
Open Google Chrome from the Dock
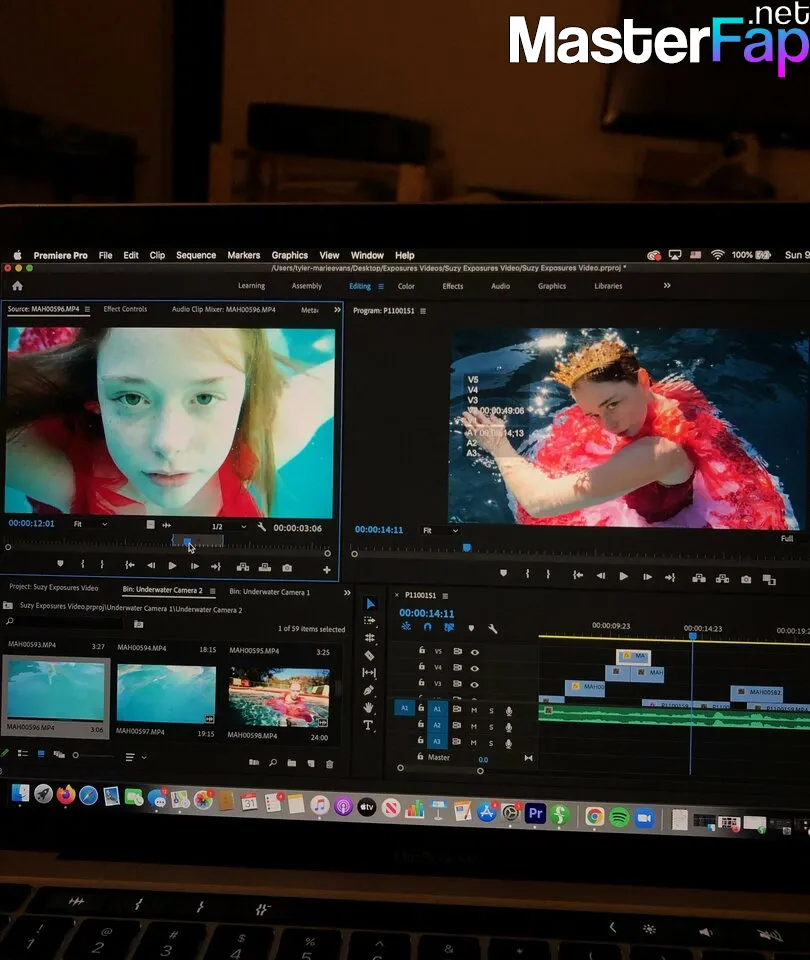594,816
